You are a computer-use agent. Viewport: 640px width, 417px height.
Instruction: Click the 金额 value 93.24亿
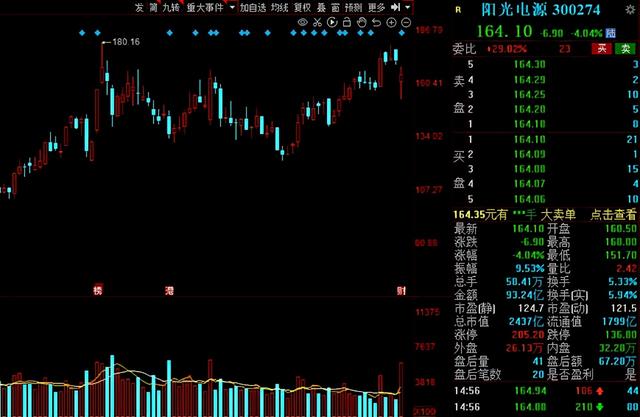tap(524, 295)
